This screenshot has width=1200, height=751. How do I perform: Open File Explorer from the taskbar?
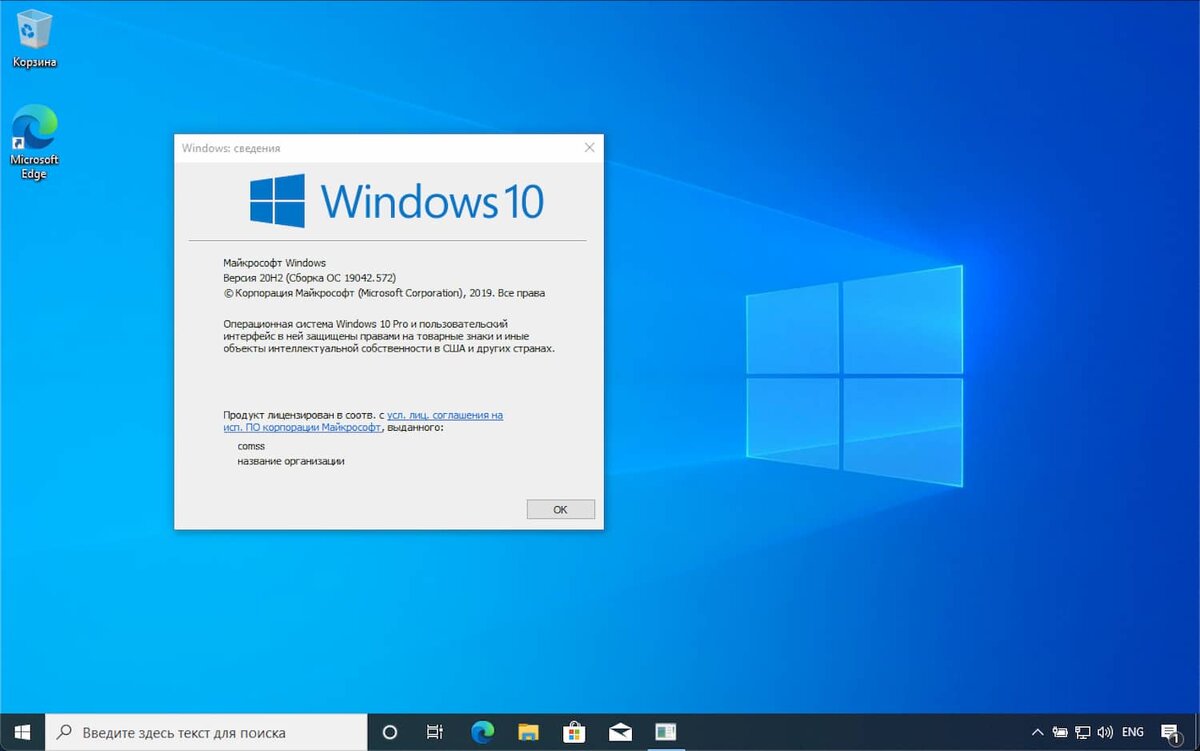pos(528,731)
